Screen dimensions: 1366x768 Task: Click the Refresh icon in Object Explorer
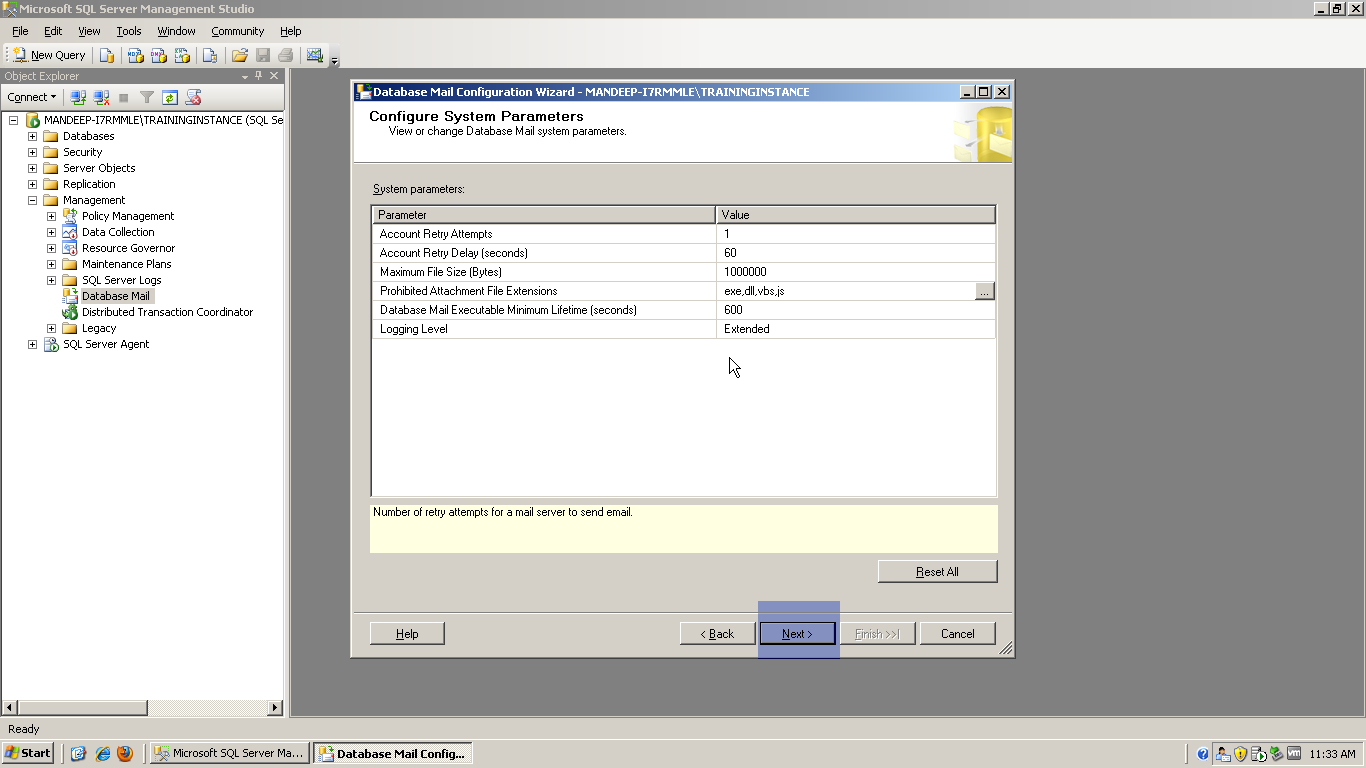click(x=170, y=97)
